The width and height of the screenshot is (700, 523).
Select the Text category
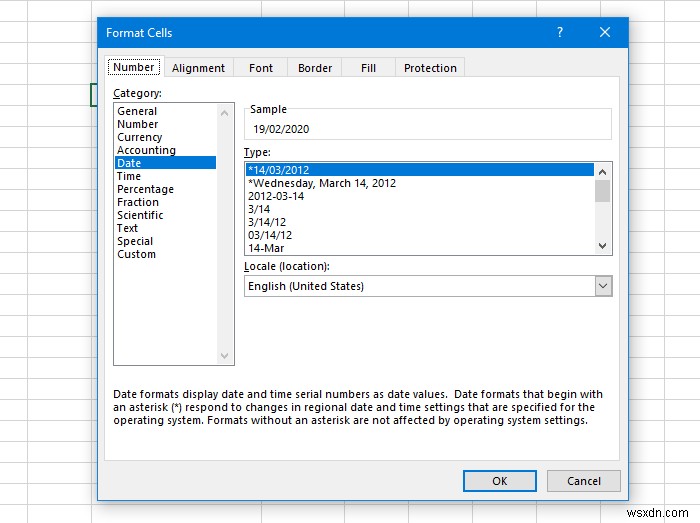[x=166, y=228]
